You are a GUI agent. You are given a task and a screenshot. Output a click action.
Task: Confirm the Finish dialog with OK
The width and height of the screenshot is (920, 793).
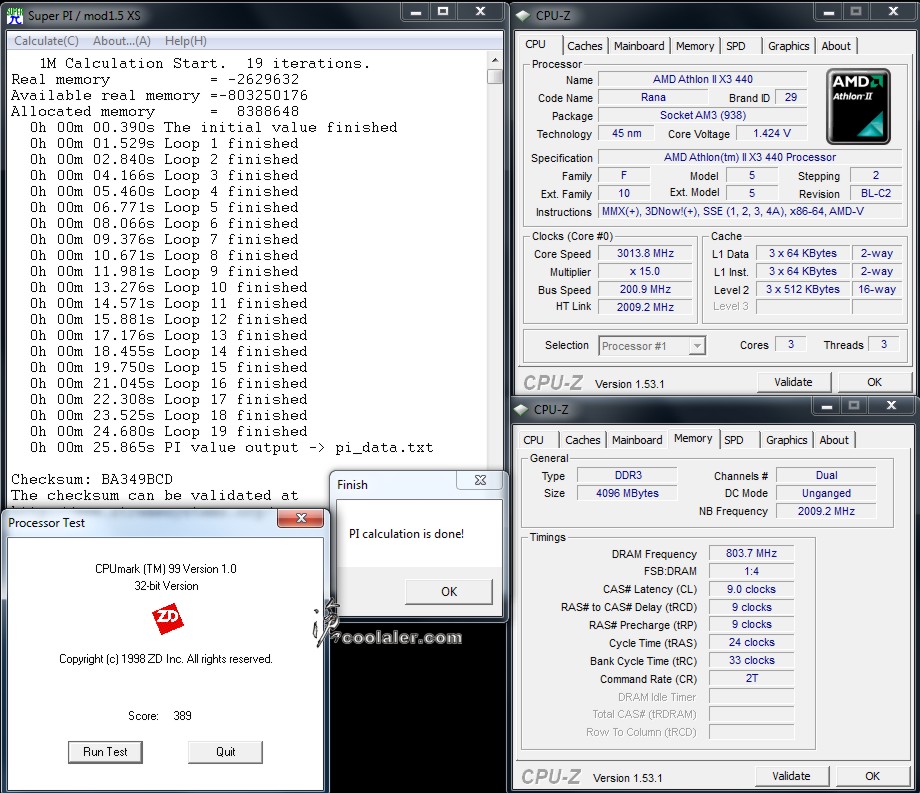(449, 592)
